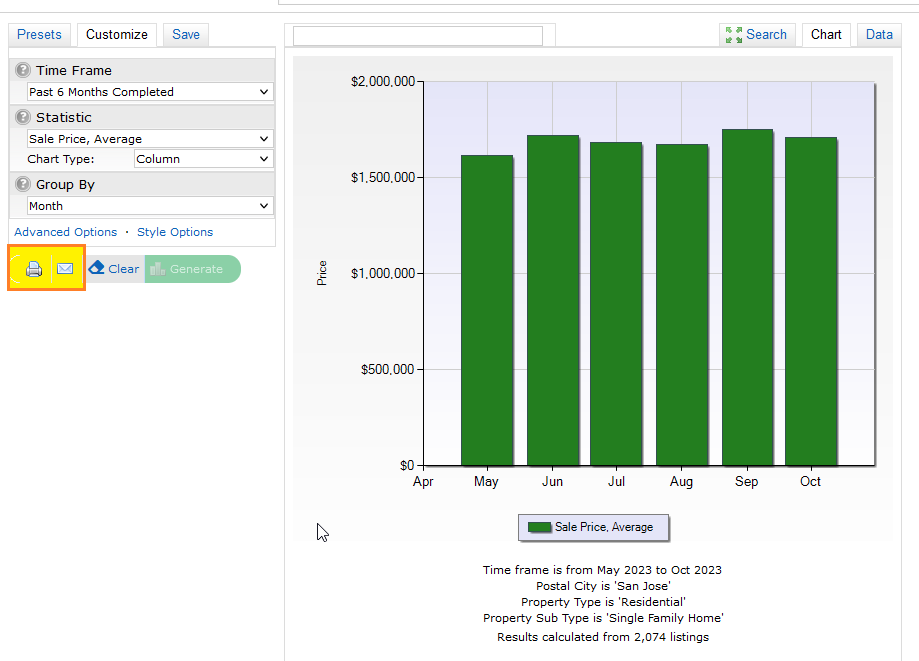Image resolution: width=919 pixels, height=661 pixels.
Task: Click the 'Price' axis title
Action: 322,273
